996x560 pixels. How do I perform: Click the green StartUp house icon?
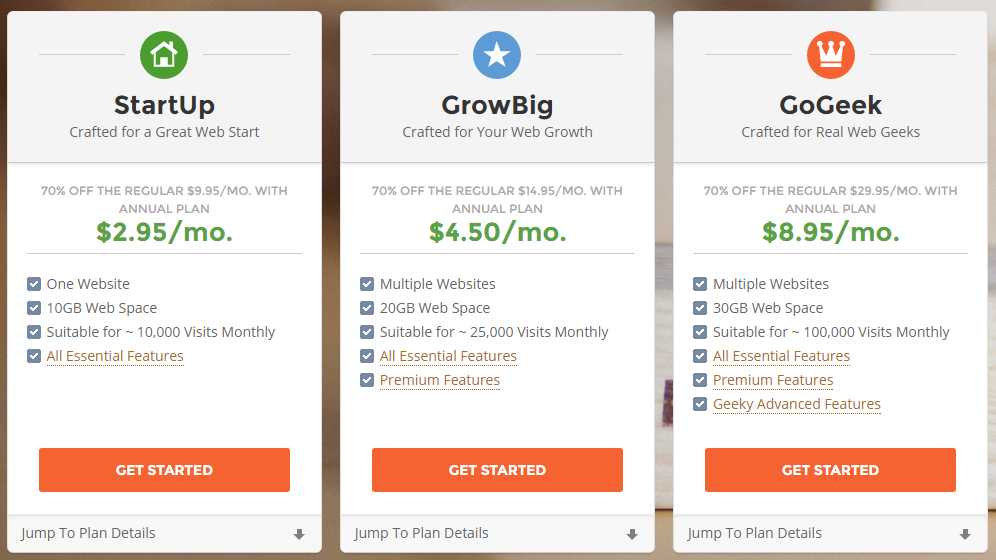(x=164, y=55)
